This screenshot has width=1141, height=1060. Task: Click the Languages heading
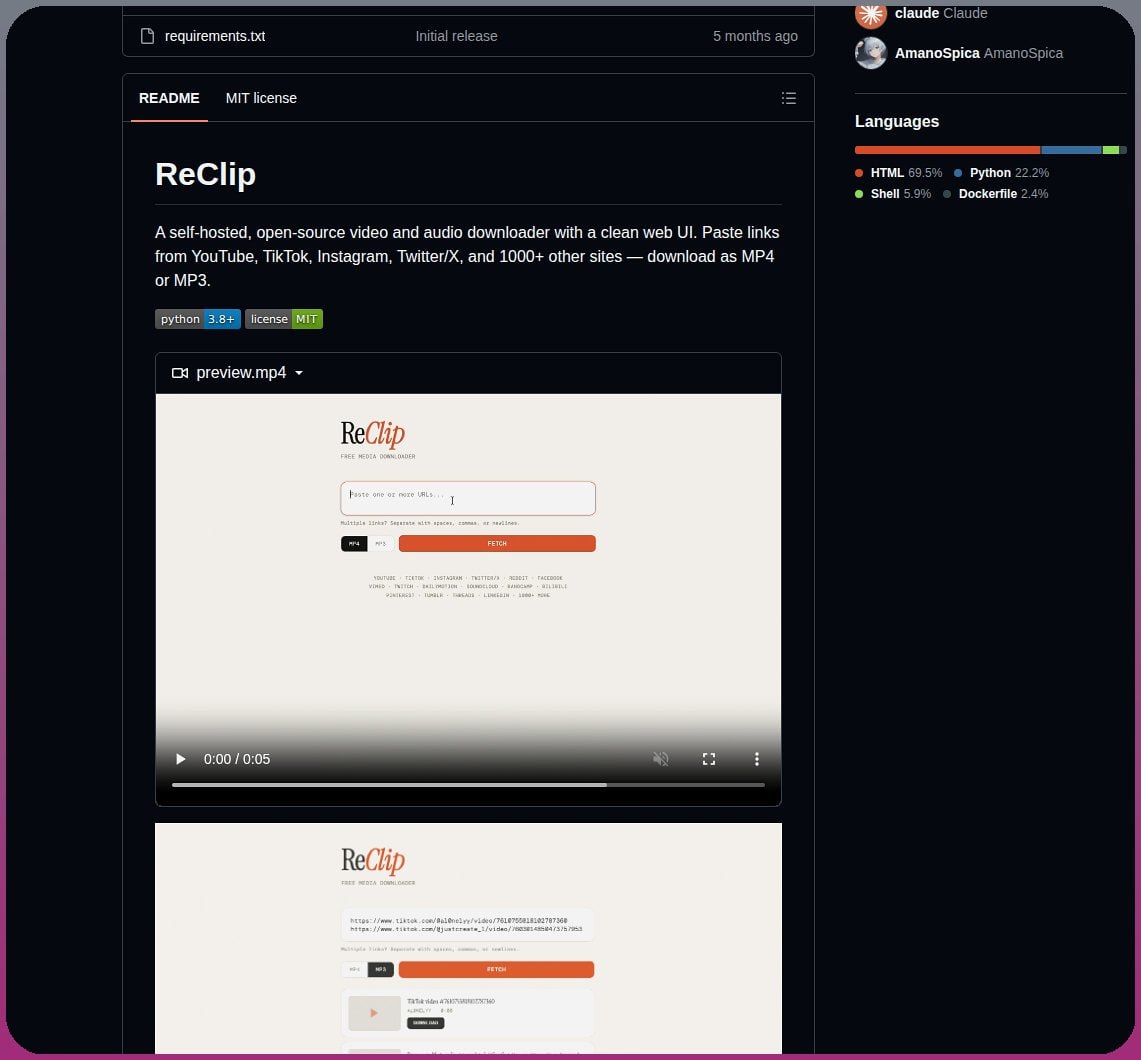(x=896, y=121)
